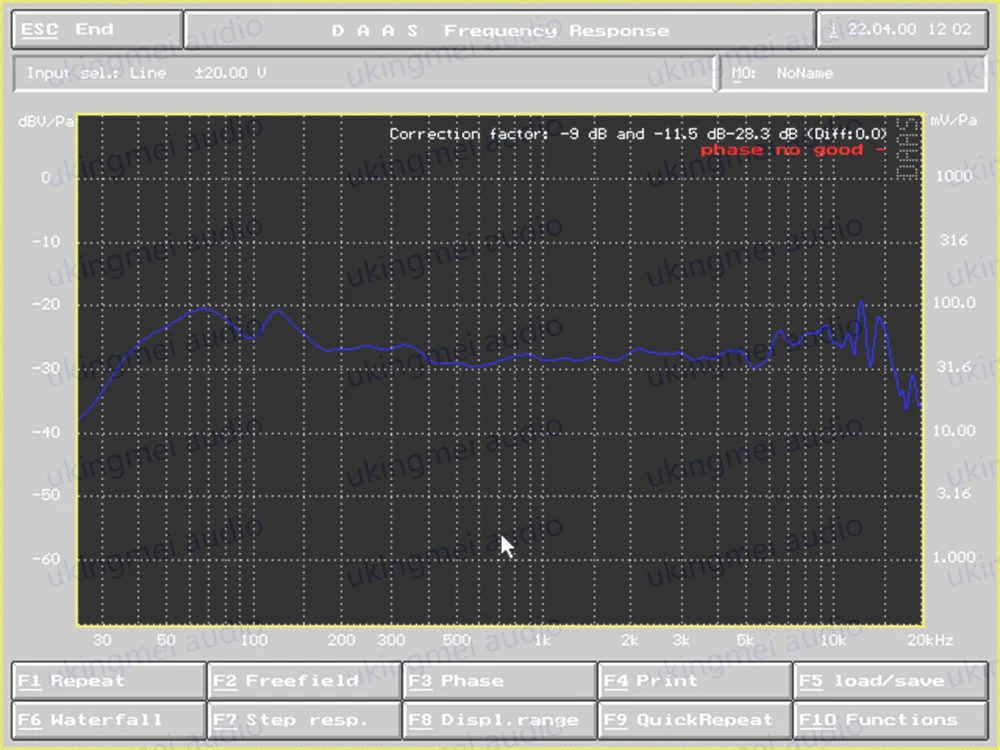
Task: Select the MO: NoName field
Action: click(853, 73)
